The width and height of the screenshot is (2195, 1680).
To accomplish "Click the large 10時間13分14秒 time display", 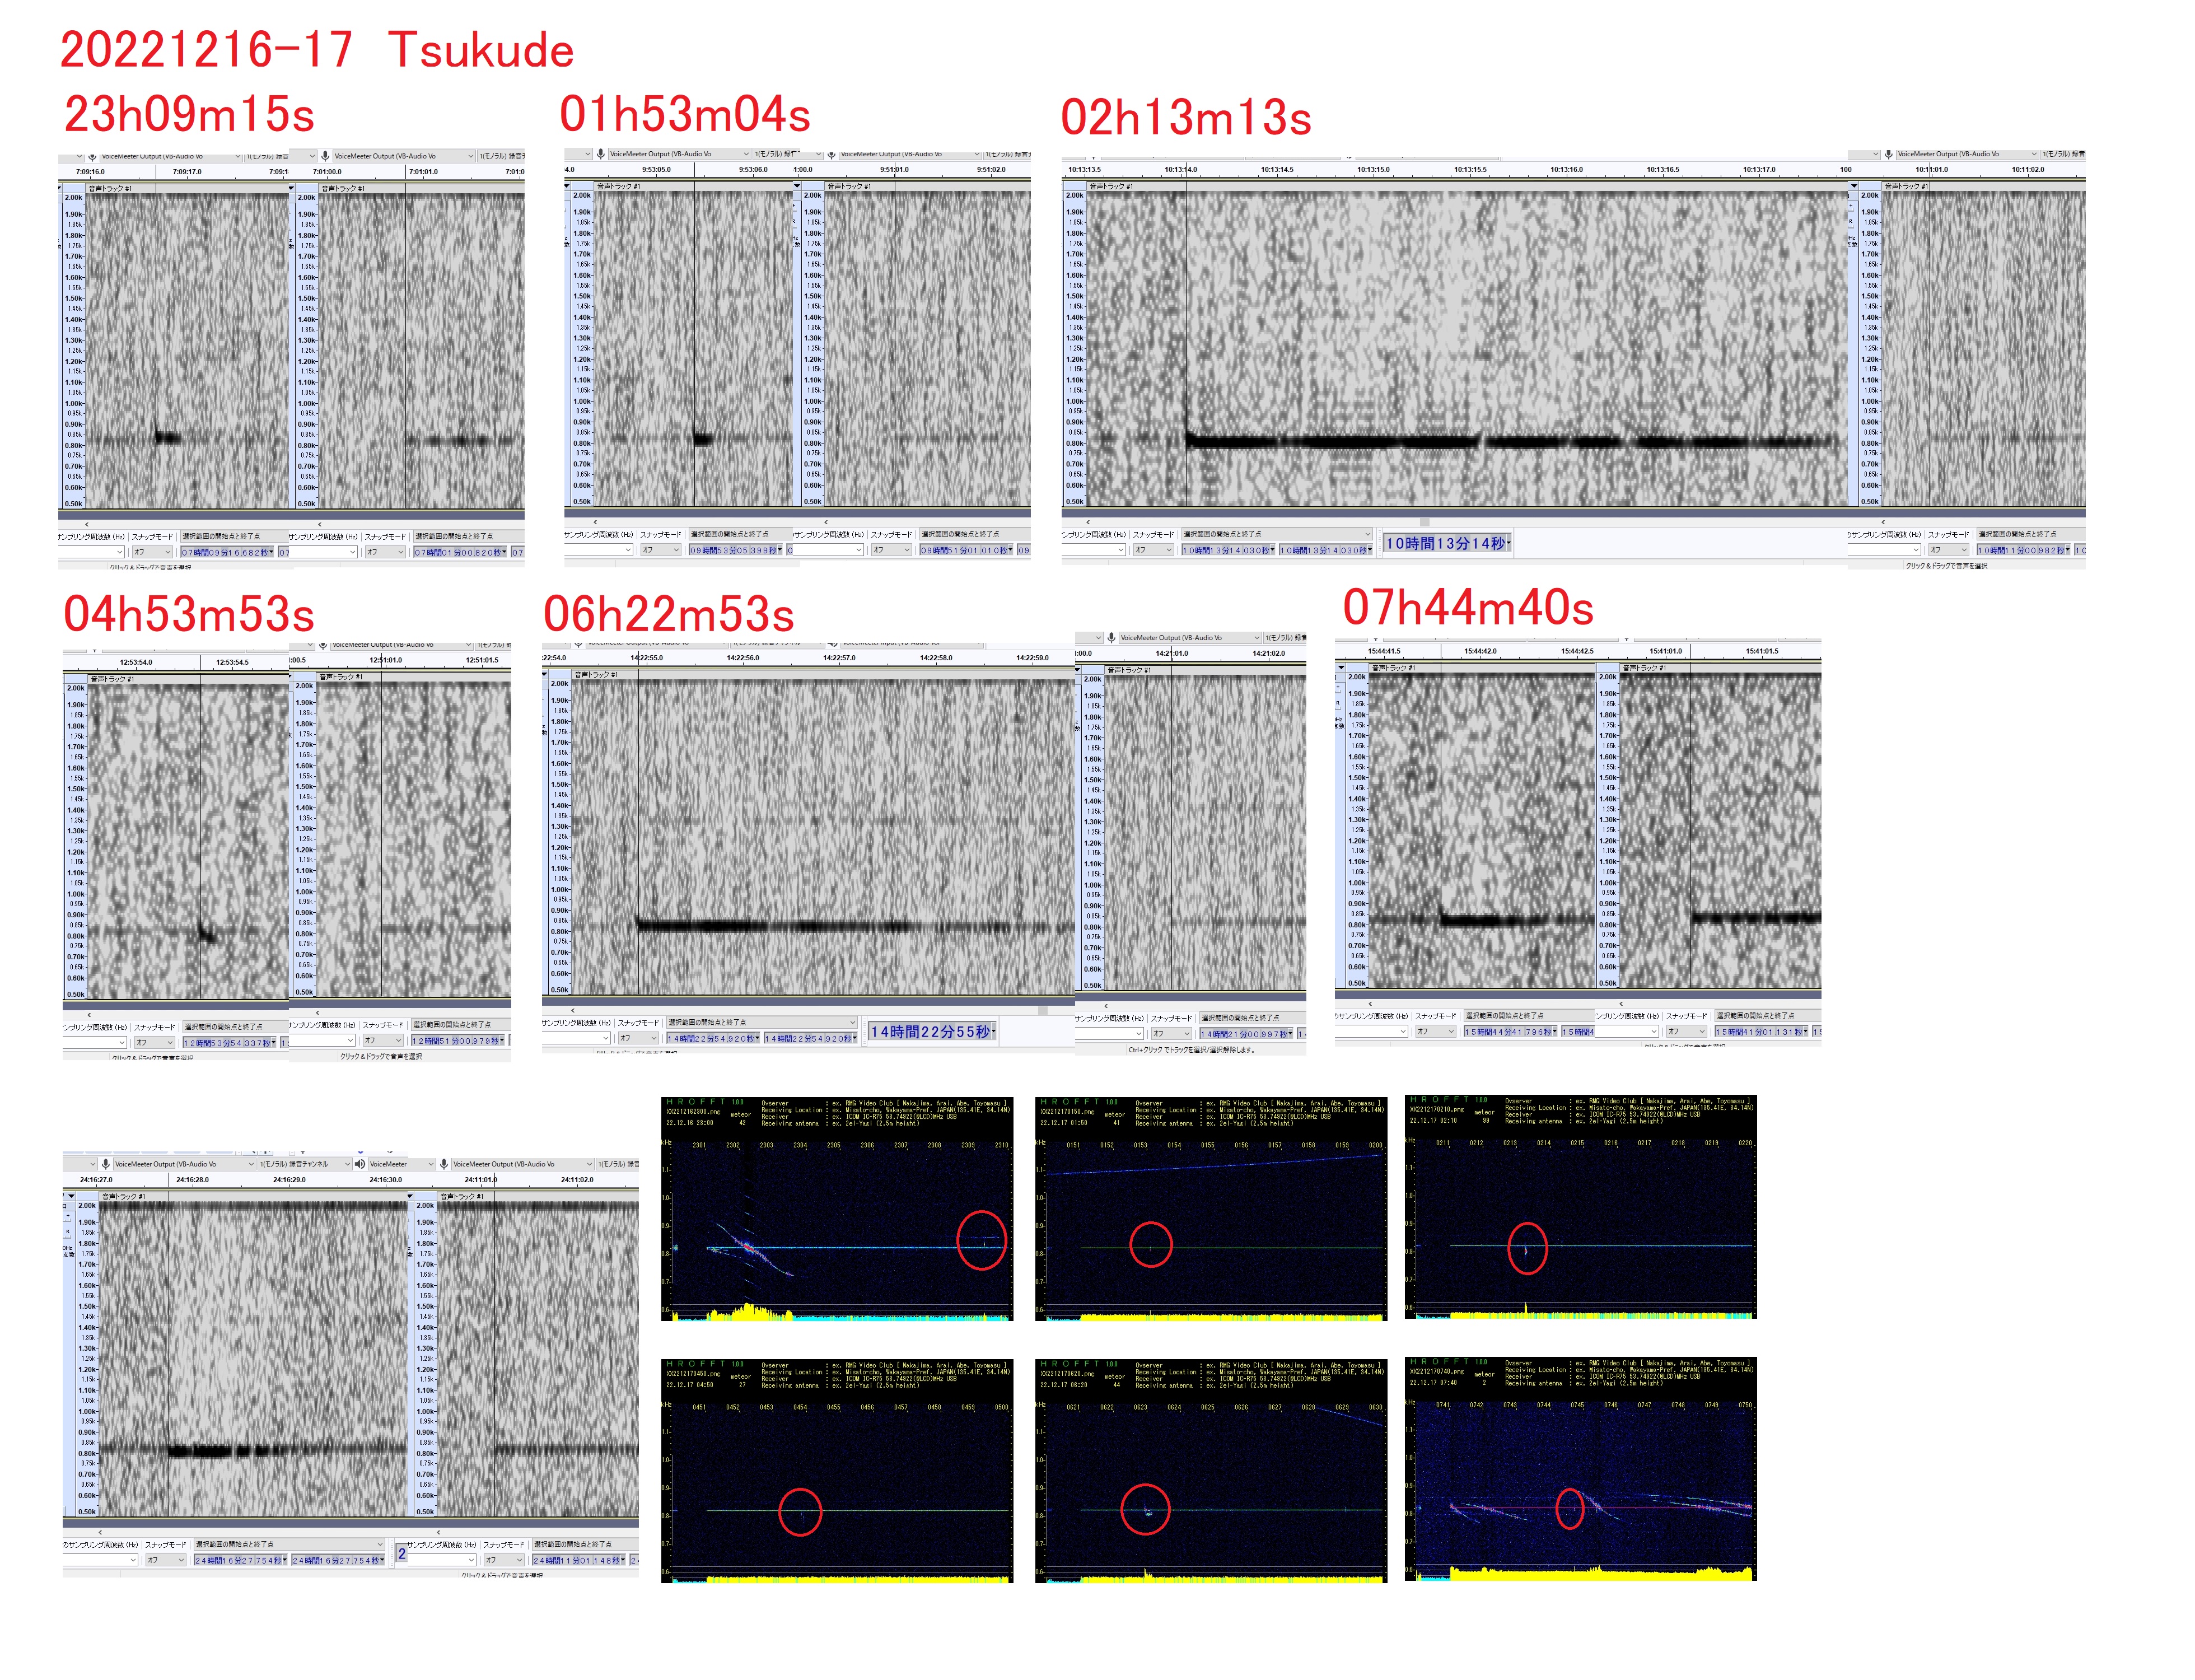I will click(1445, 543).
